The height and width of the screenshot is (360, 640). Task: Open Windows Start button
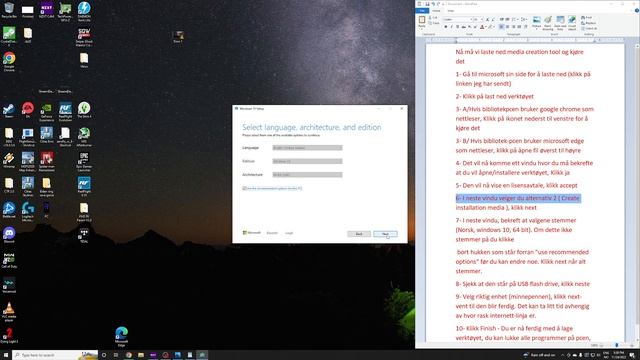[6, 355]
